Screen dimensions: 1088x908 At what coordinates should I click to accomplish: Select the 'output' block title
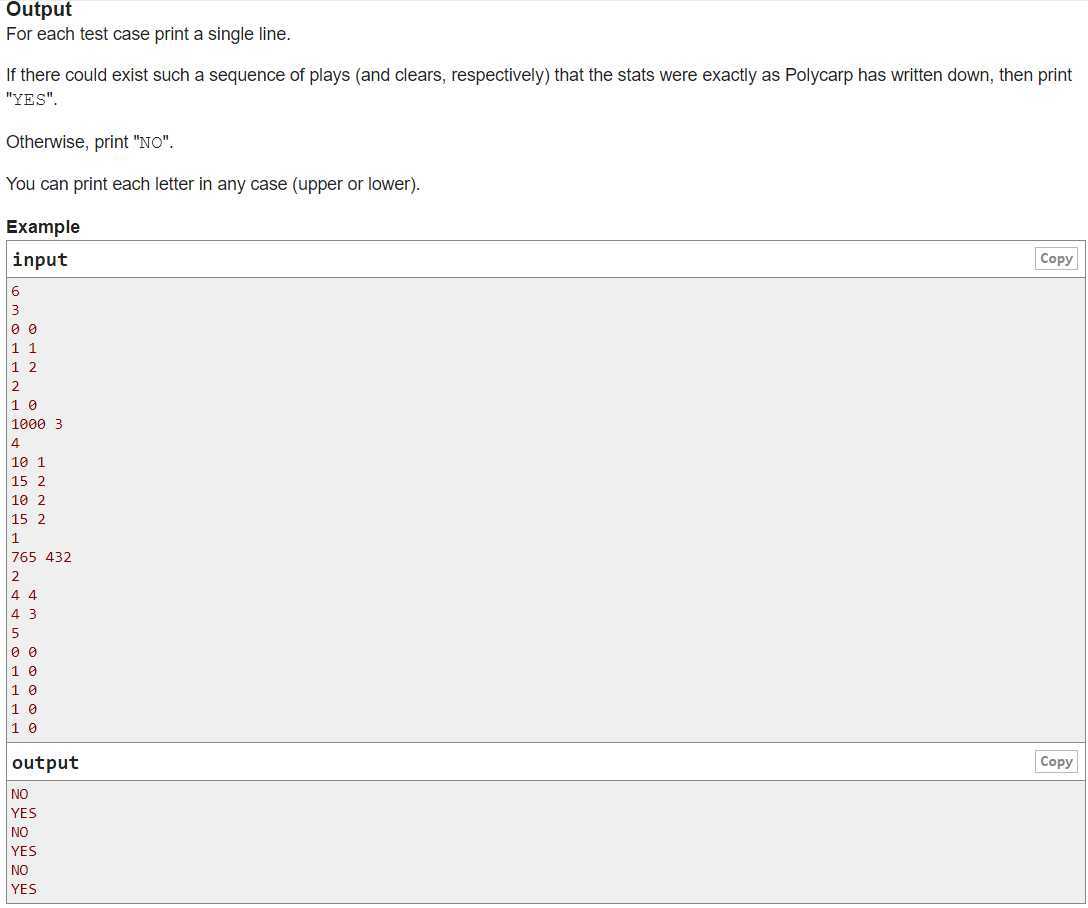click(x=45, y=762)
